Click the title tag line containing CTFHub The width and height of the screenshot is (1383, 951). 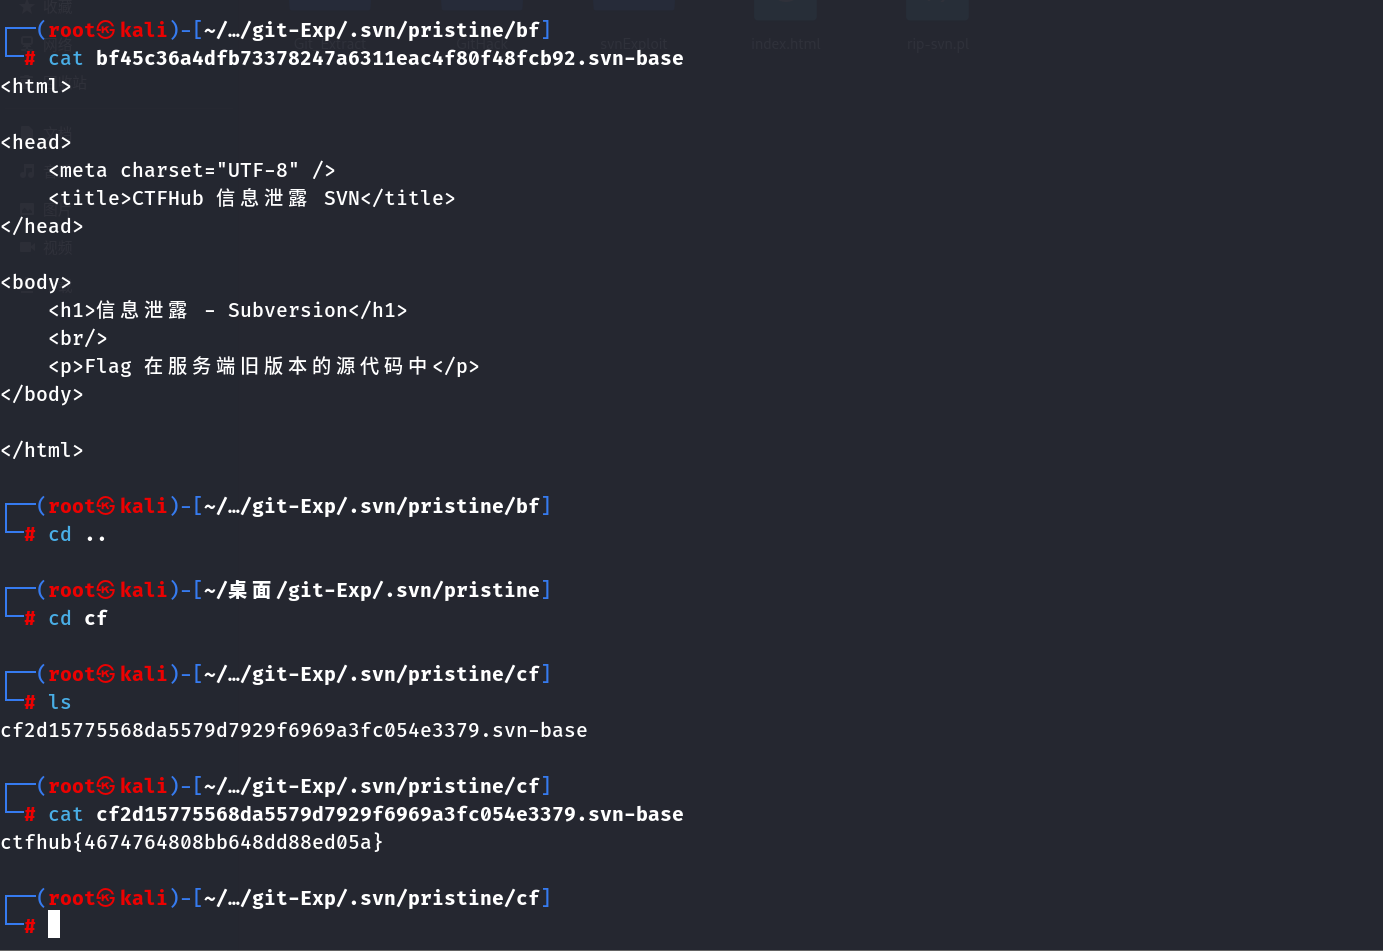251,198
